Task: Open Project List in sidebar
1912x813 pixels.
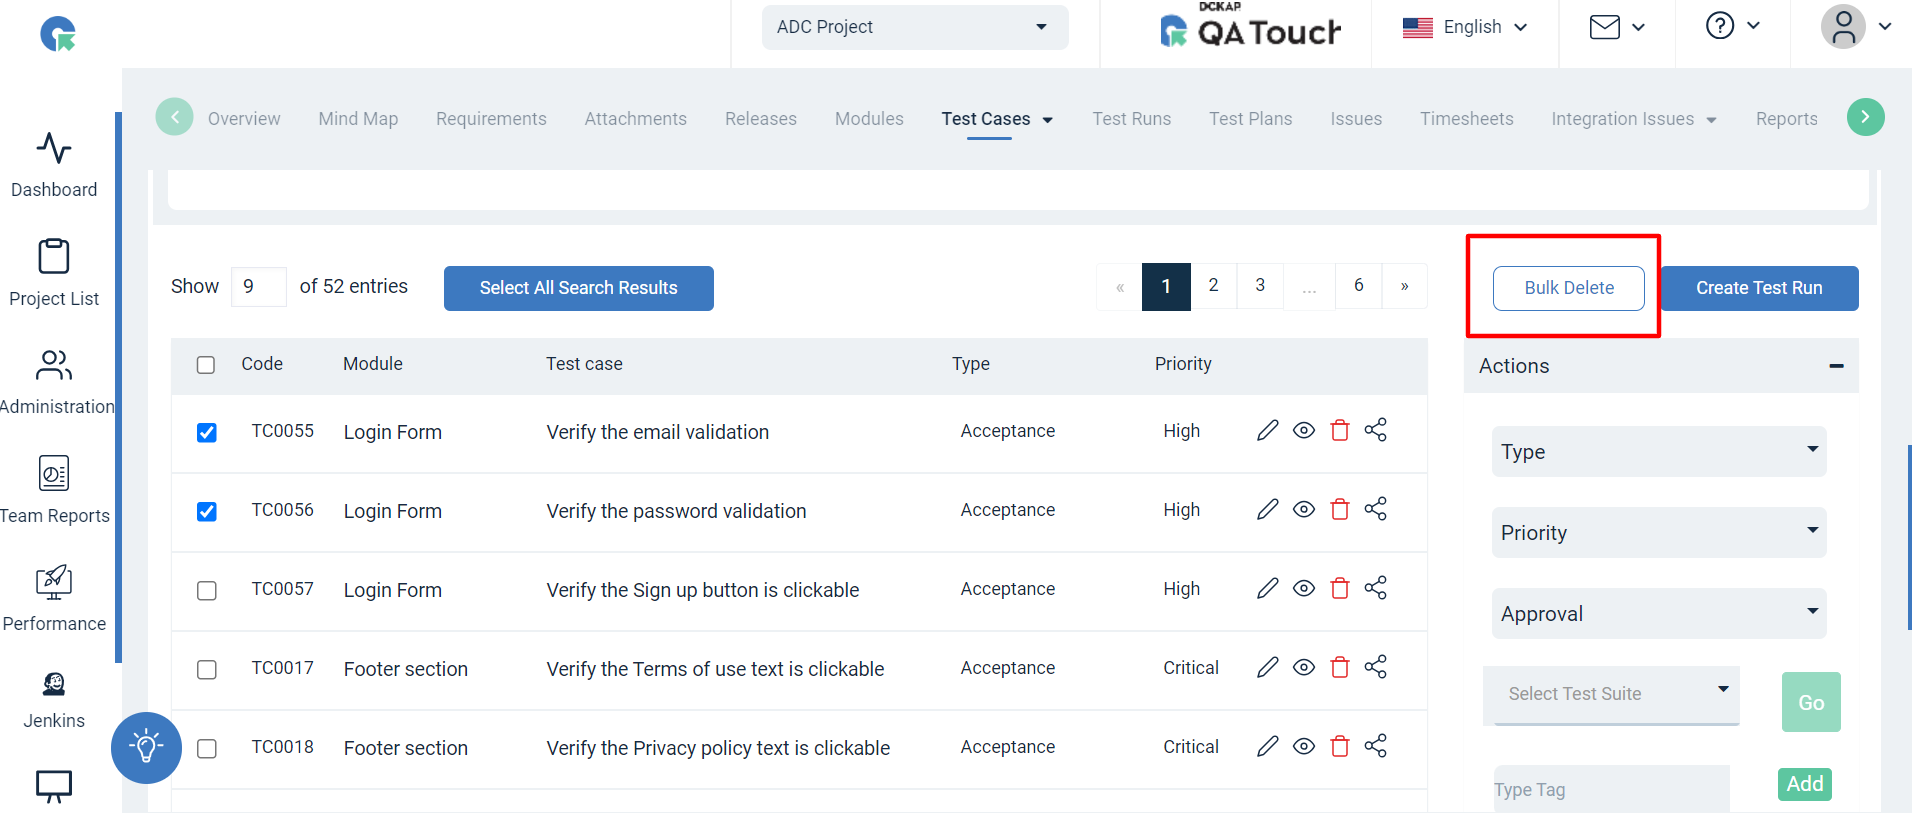Action: 54,256
